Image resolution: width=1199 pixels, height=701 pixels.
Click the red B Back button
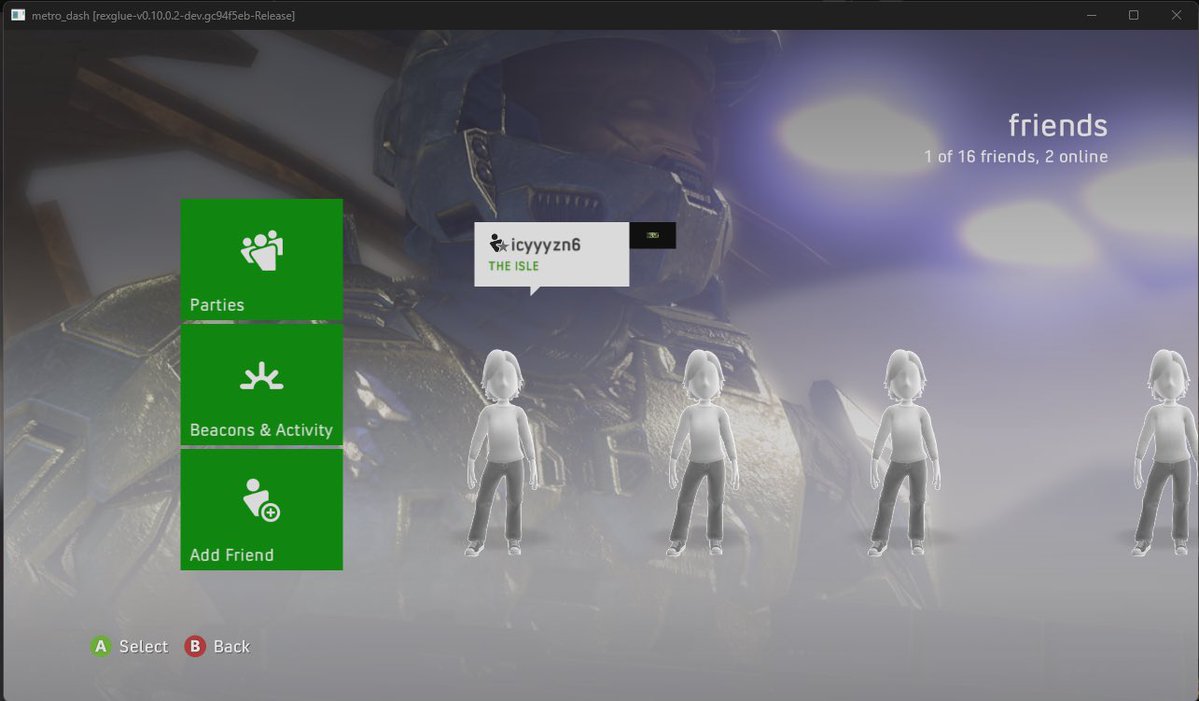(x=195, y=647)
